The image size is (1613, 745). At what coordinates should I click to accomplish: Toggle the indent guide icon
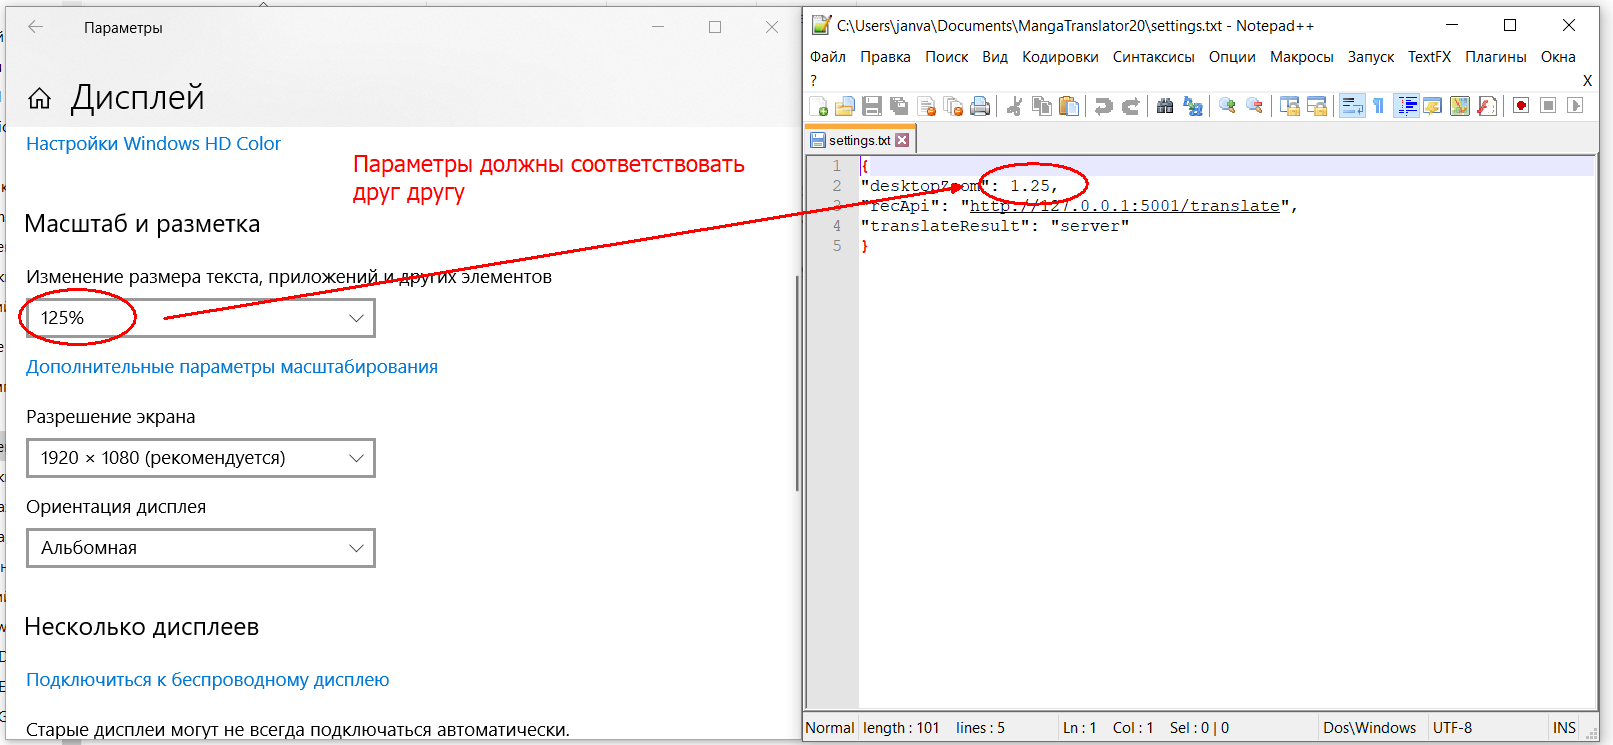click(x=1406, y=106)
